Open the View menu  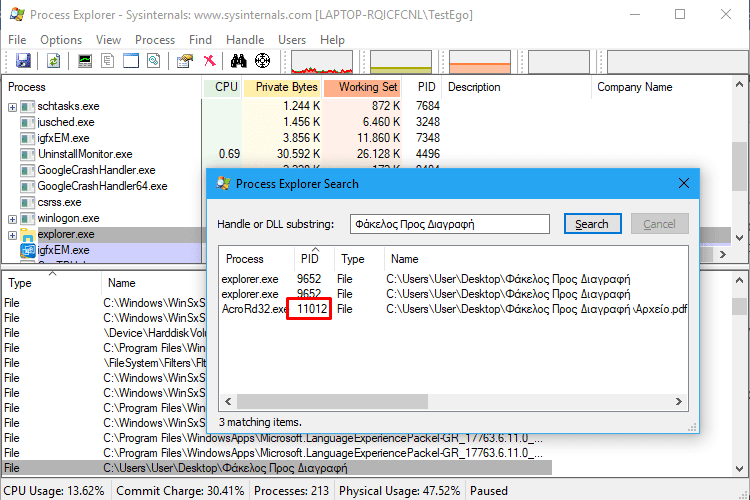[108, 40]
